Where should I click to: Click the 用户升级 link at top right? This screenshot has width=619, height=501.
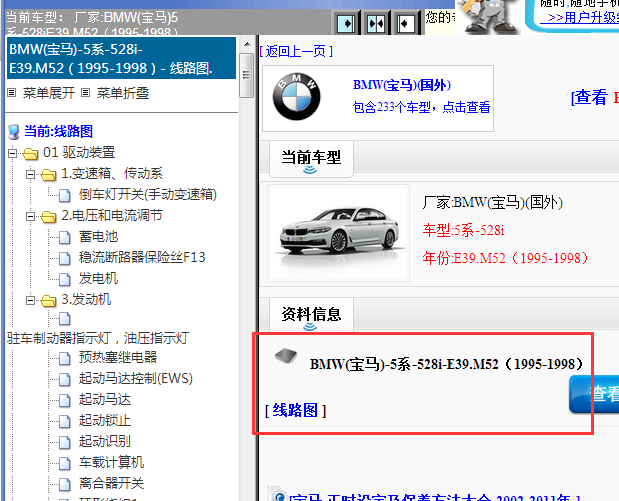click(x=580, y=18)
